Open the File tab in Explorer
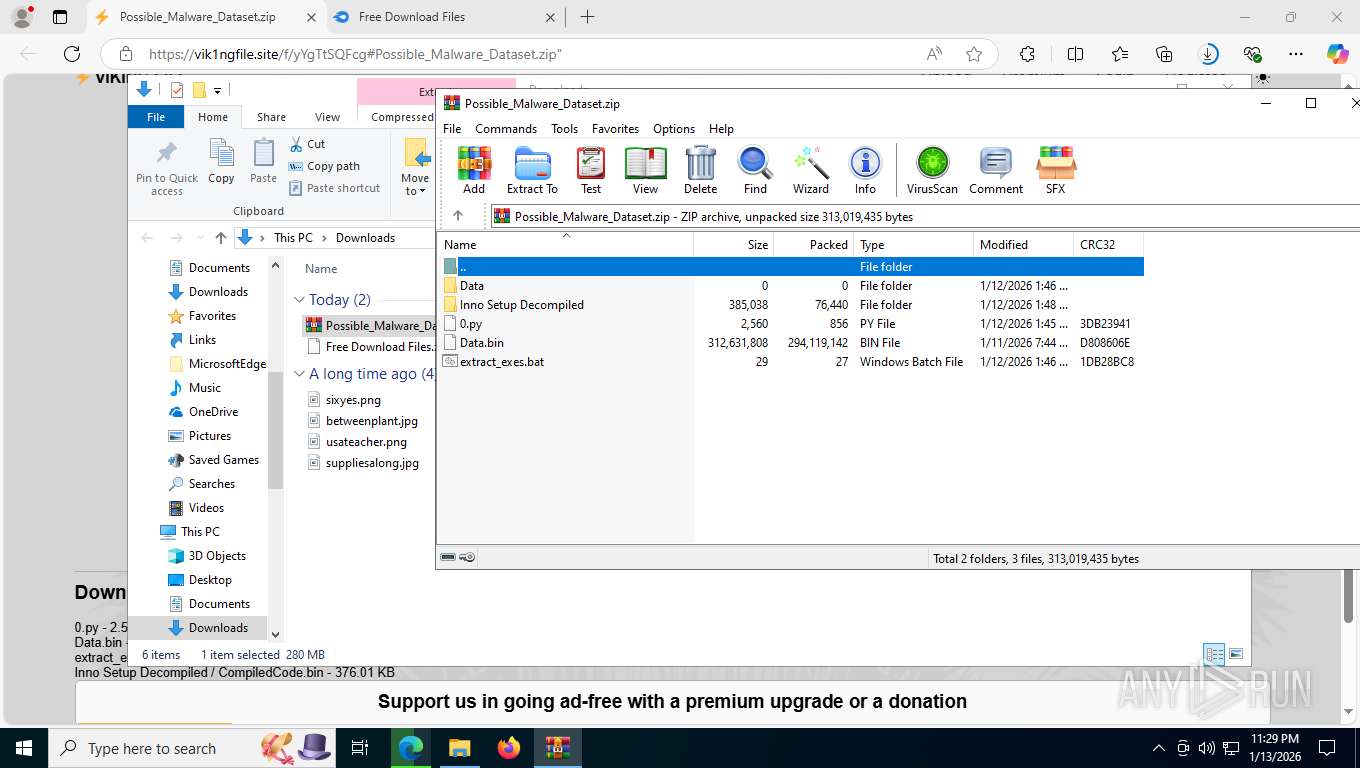1360x768 pixels. tap(156, 117)
